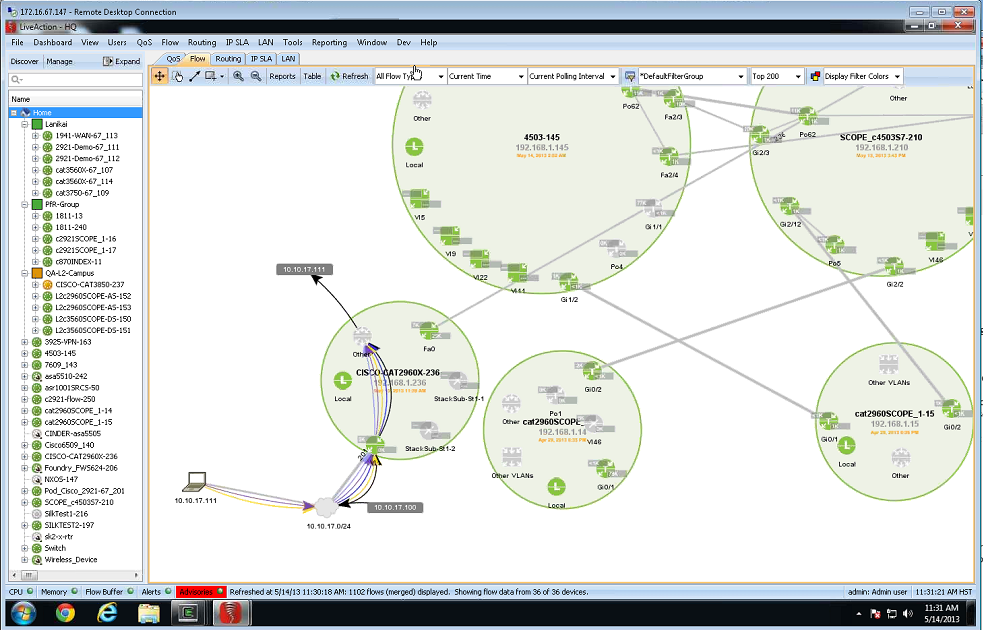
Task: Click the Name column header
Action: click(75, 99)
